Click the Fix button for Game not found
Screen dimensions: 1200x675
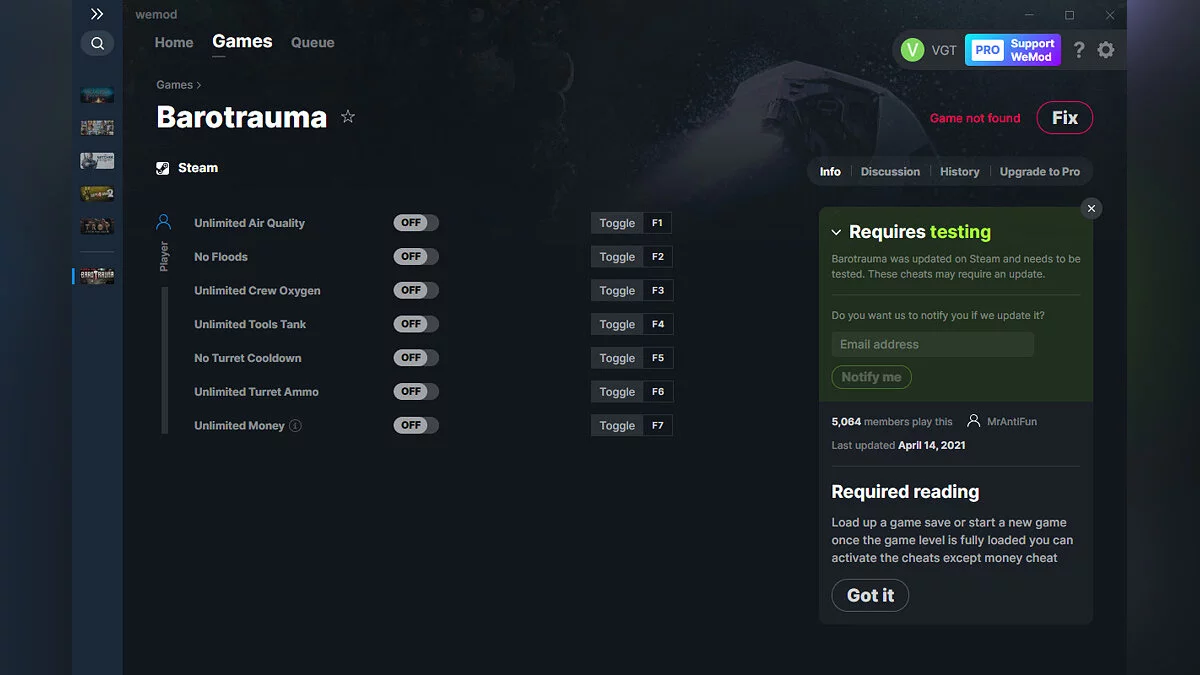click(x=1064, y=117)
